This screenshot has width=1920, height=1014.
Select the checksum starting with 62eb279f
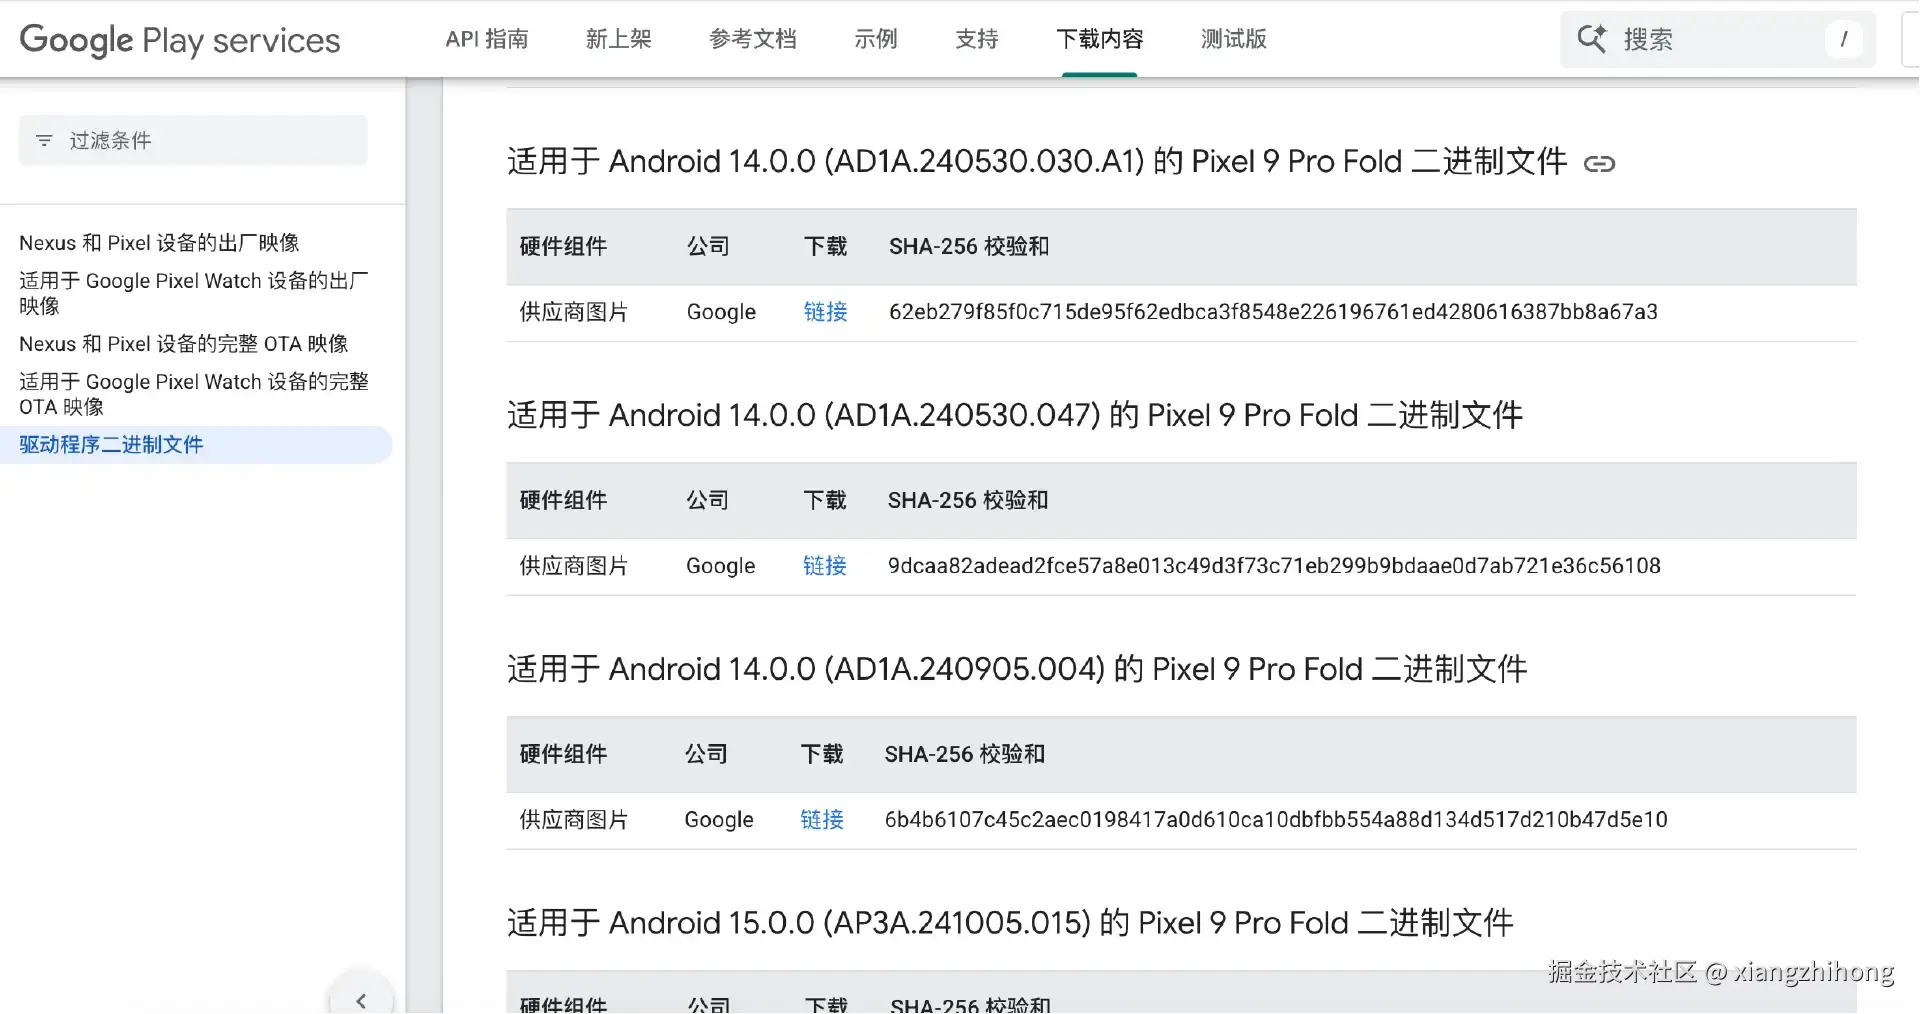point(1273,312)
